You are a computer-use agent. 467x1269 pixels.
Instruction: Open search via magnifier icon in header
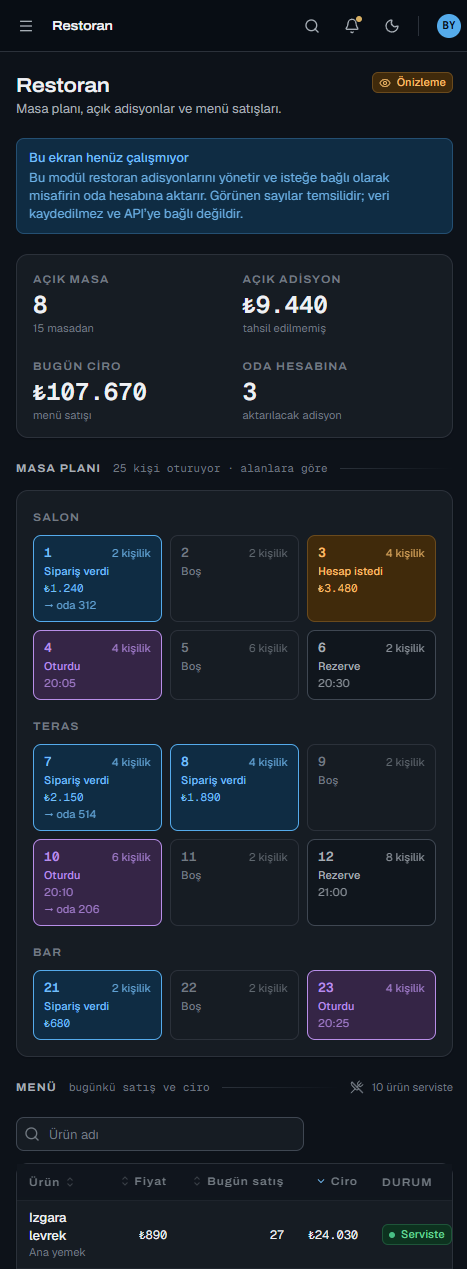point(312,26)
